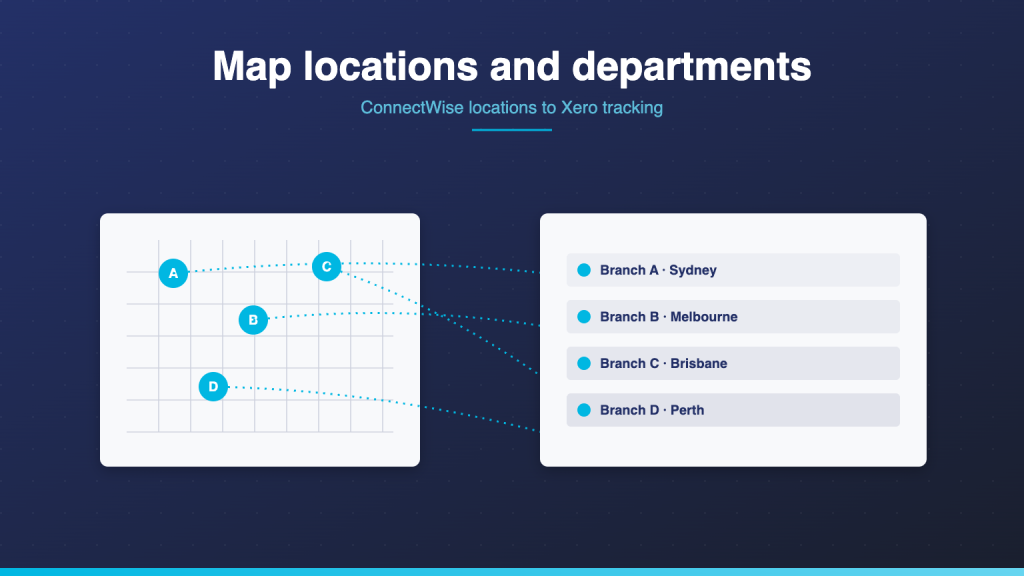The height and width of the screenshot is (576, 1024).
Task: Click the dot beside Branch A · Sydney
Action: pos(584,270)
